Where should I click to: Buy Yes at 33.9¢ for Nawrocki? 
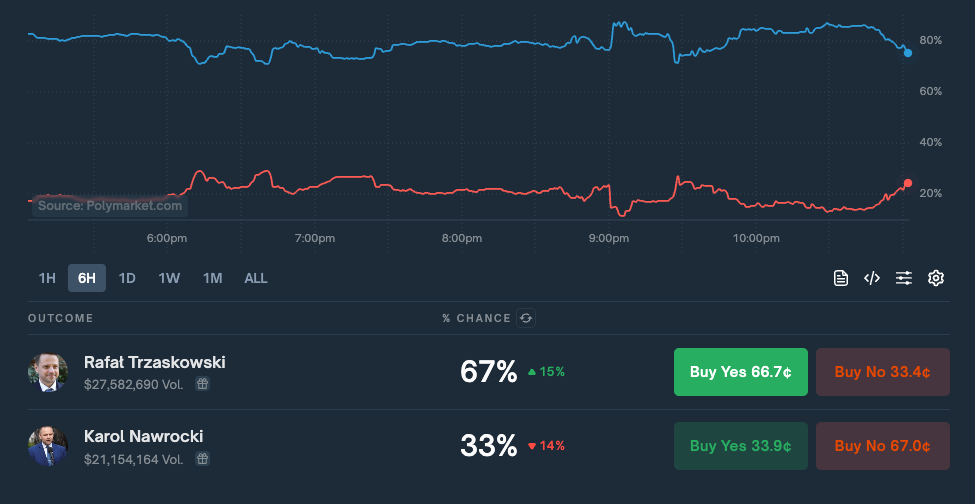point(740,446)
